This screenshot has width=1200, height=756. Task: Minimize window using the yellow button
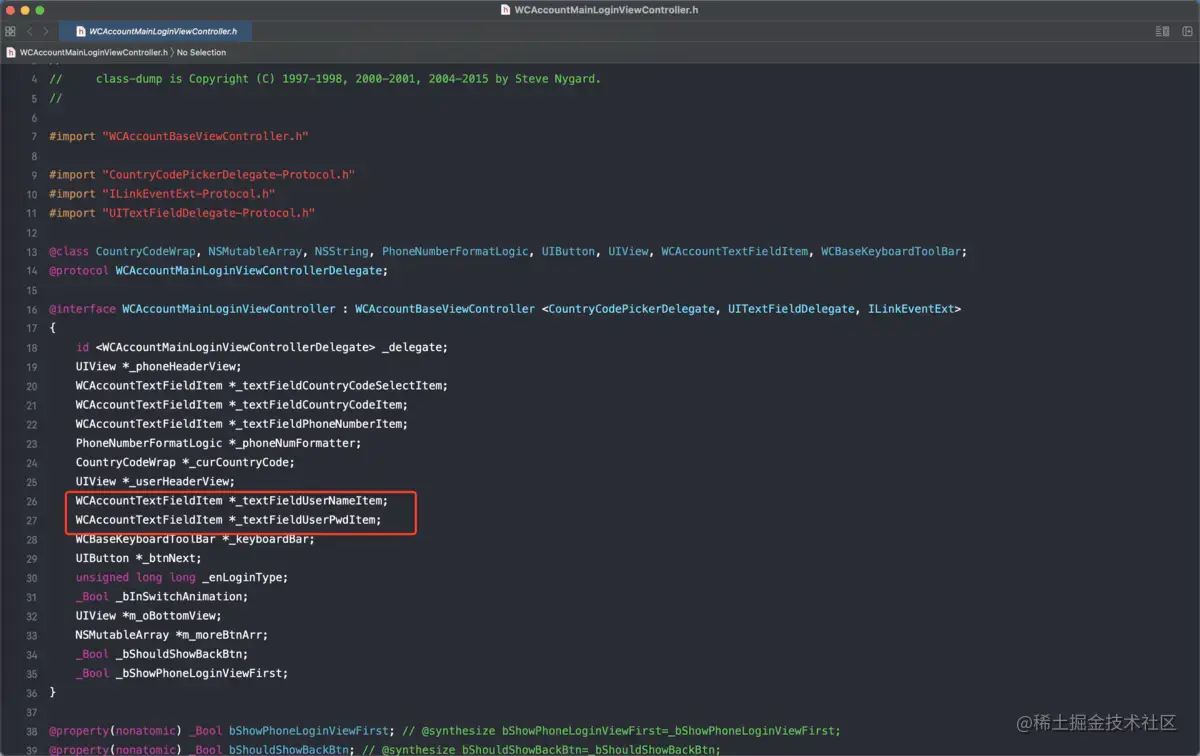[25, 10]
